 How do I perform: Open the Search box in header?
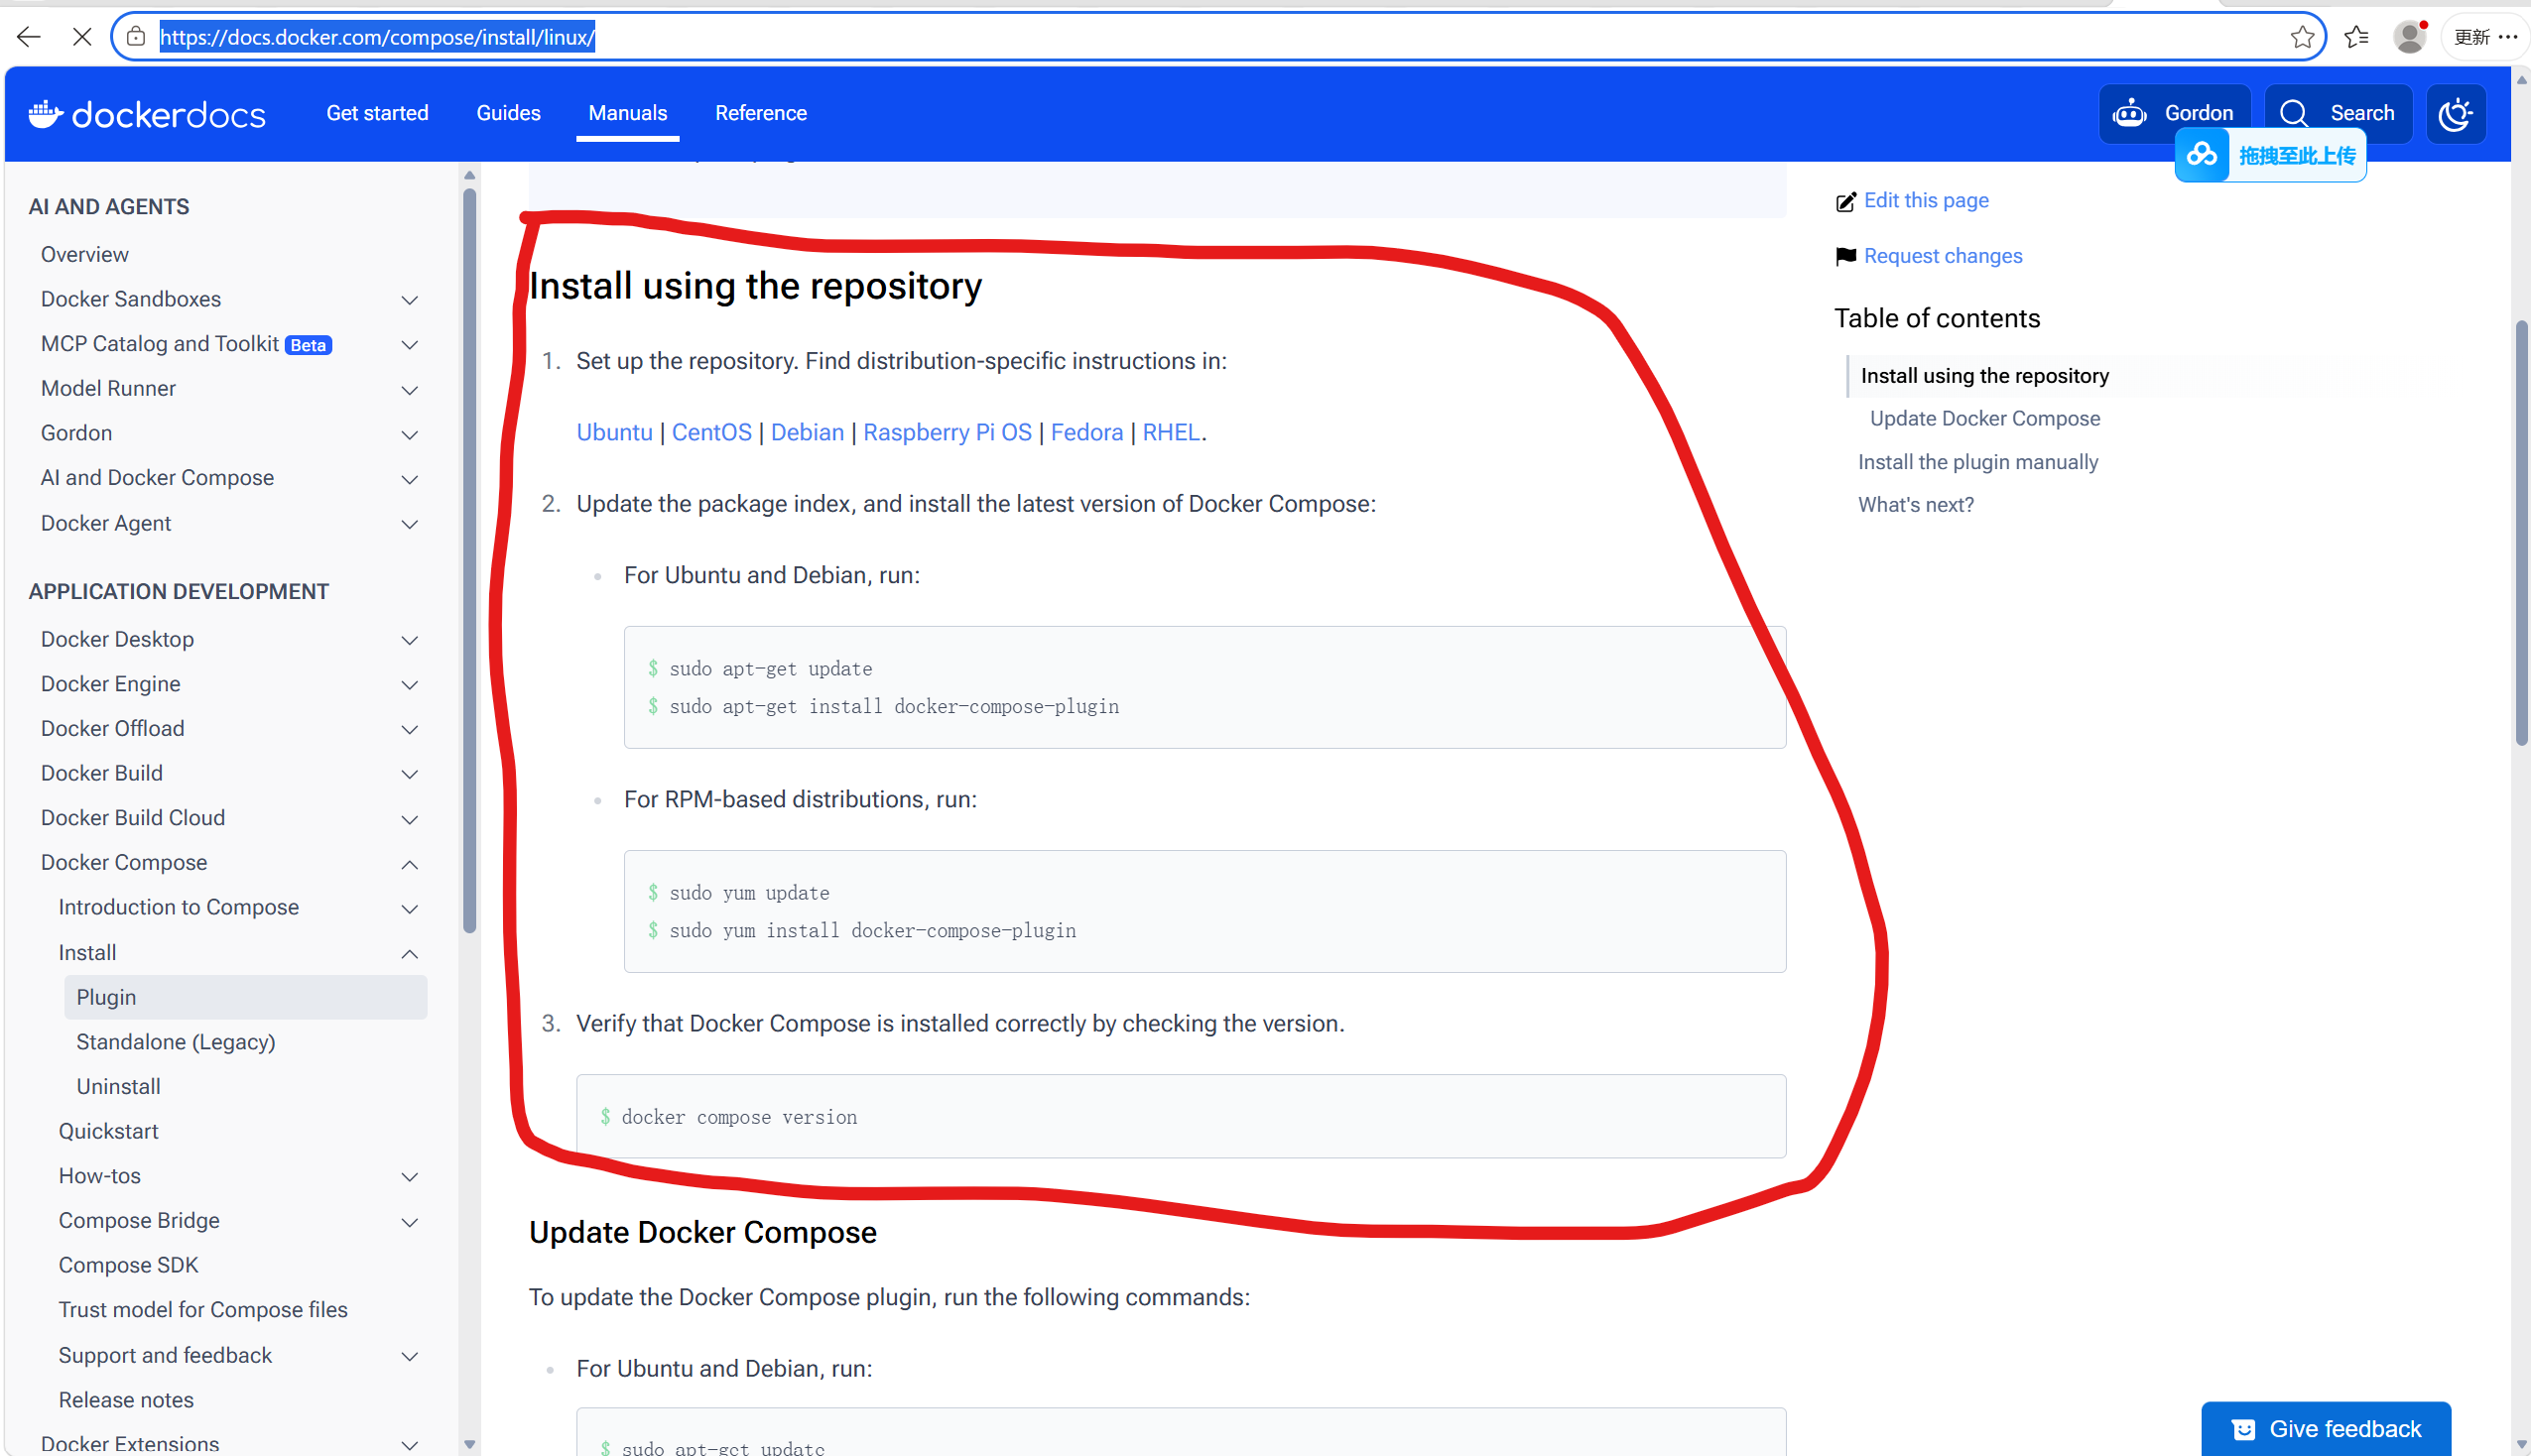[2338, 113]
